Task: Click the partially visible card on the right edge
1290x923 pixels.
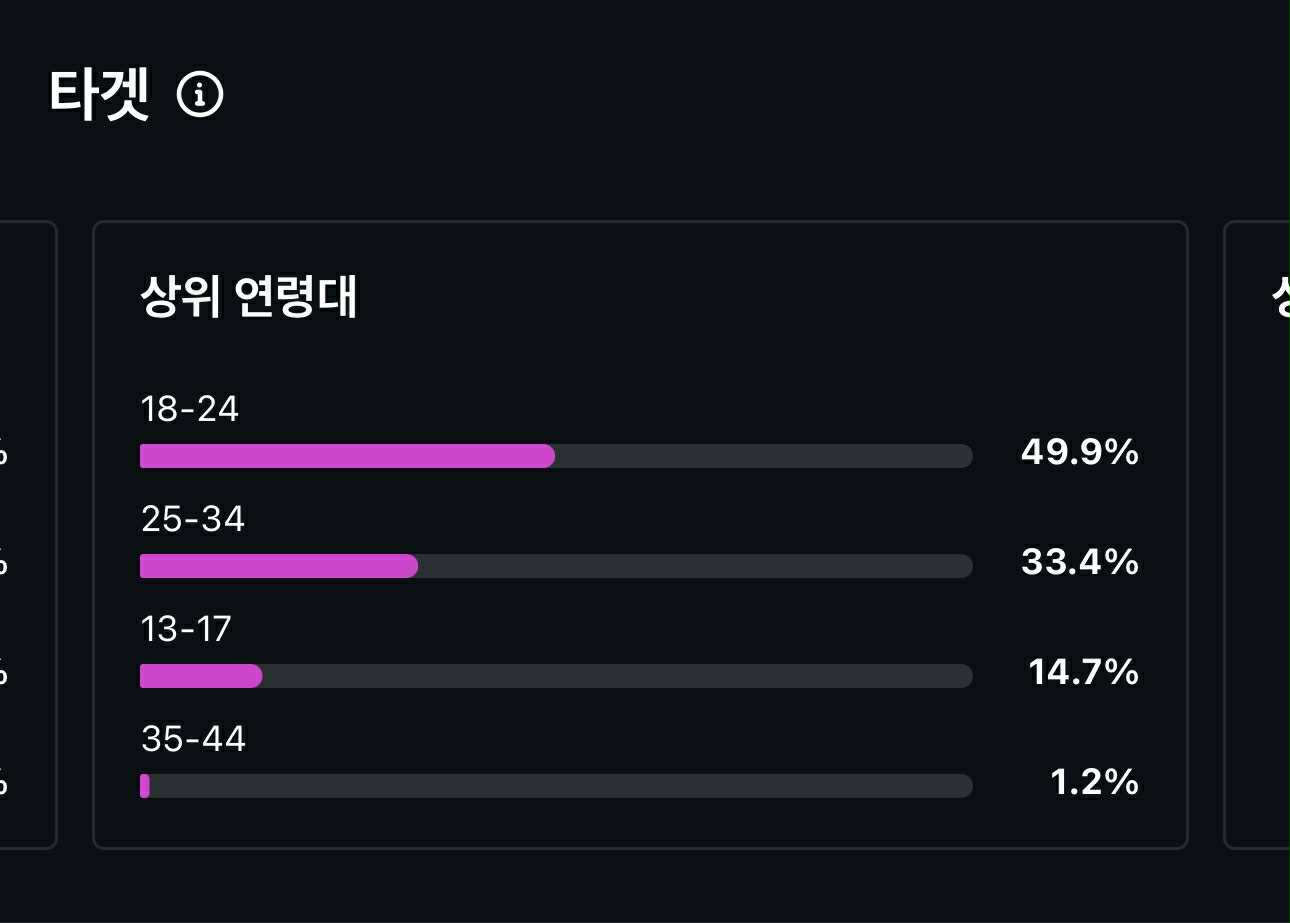Action: pyautogui.click(x=1259, y=534)
